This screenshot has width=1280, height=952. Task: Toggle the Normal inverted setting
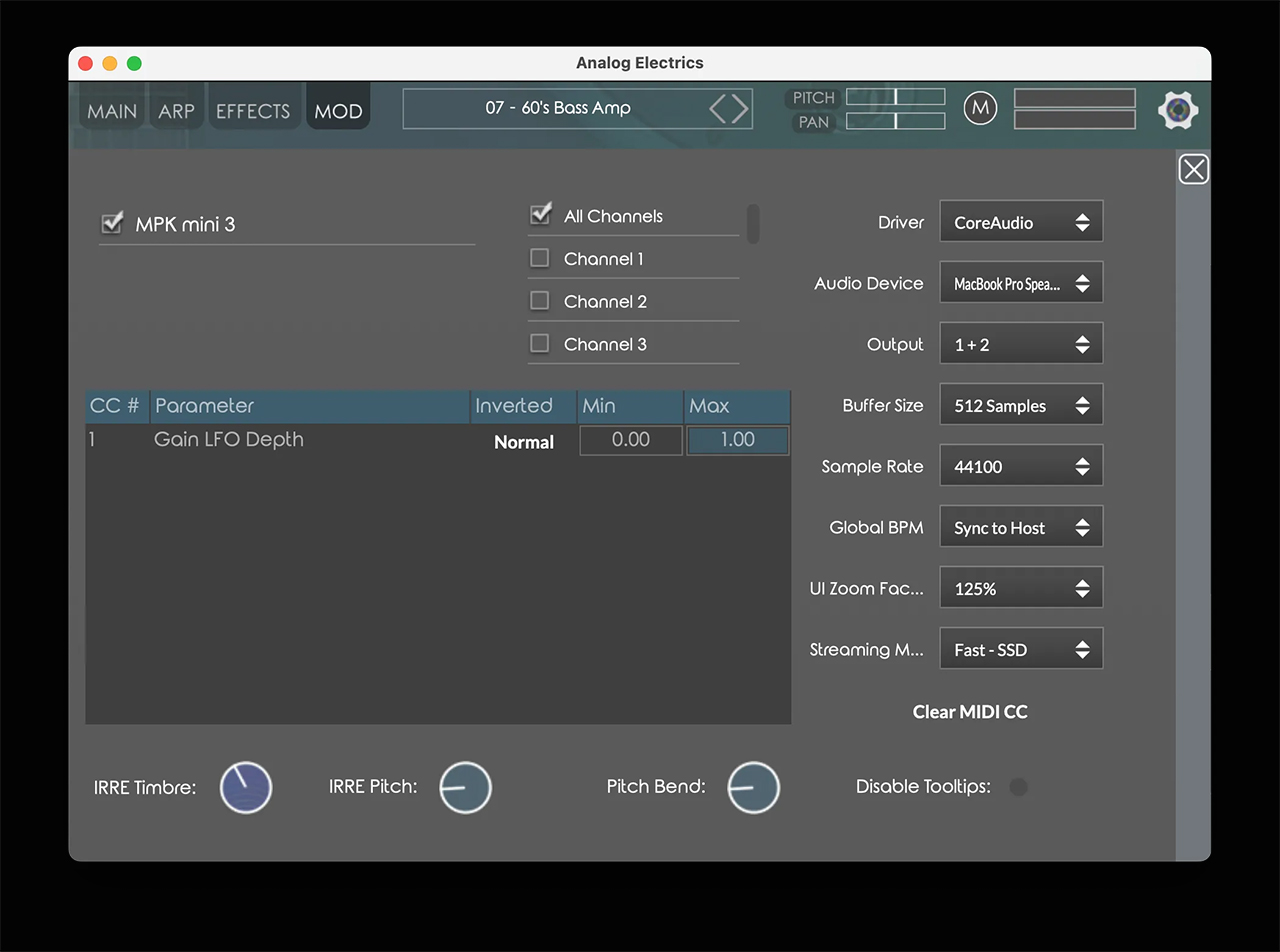click(524, 442)
